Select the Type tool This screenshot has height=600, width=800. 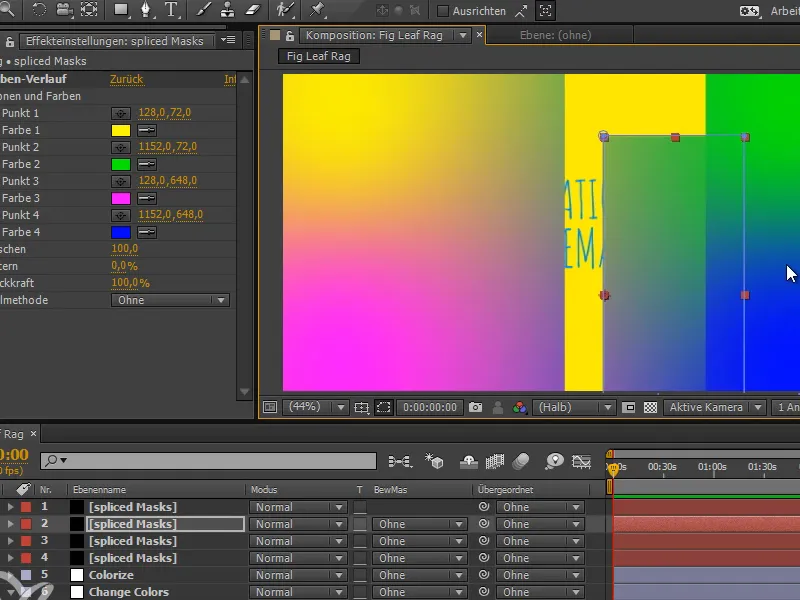(171, 9)
